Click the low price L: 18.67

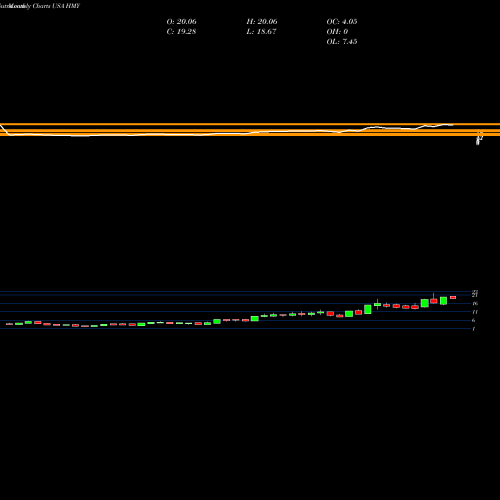(x=261, y=32)
